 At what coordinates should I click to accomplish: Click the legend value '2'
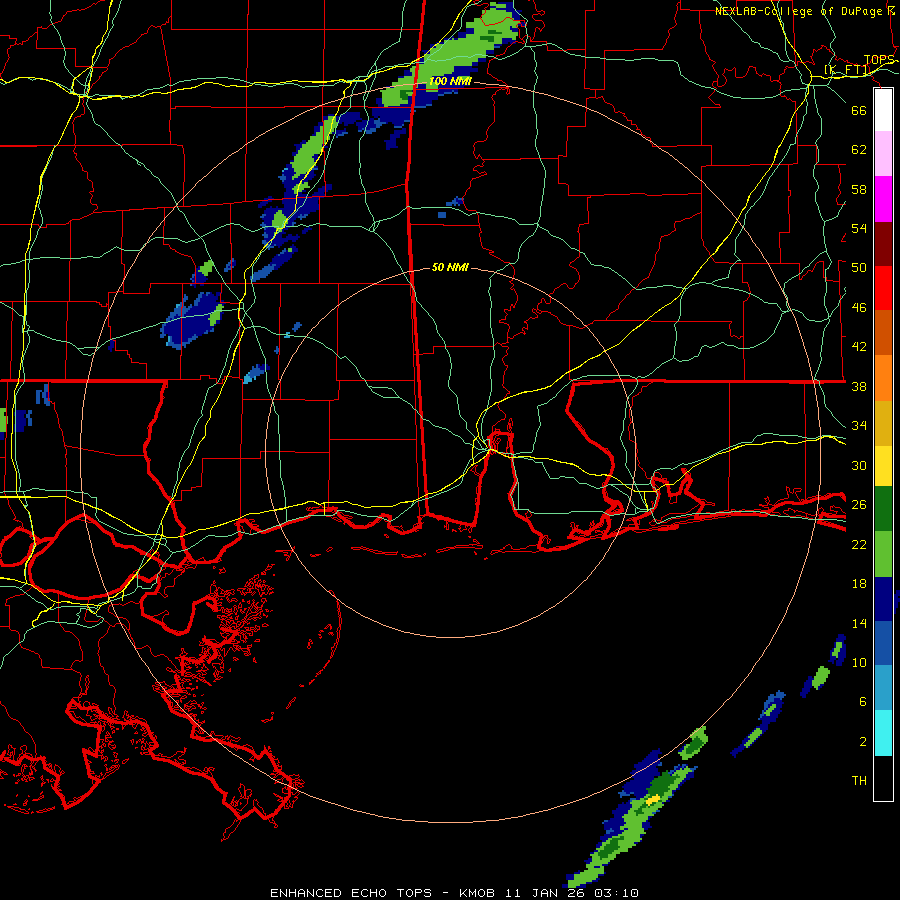(x=863, y=741)
